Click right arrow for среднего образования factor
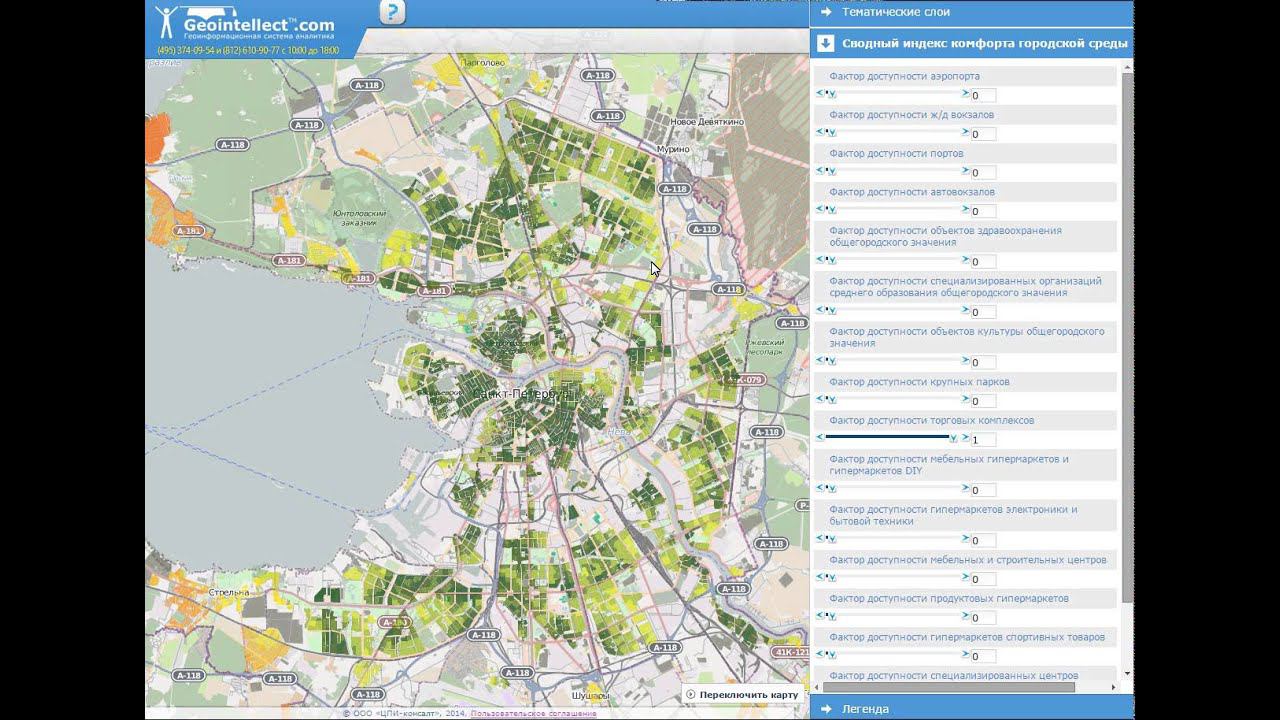Screen dimensions: 1280x720 pyautogui.click(x=965, y=310)
